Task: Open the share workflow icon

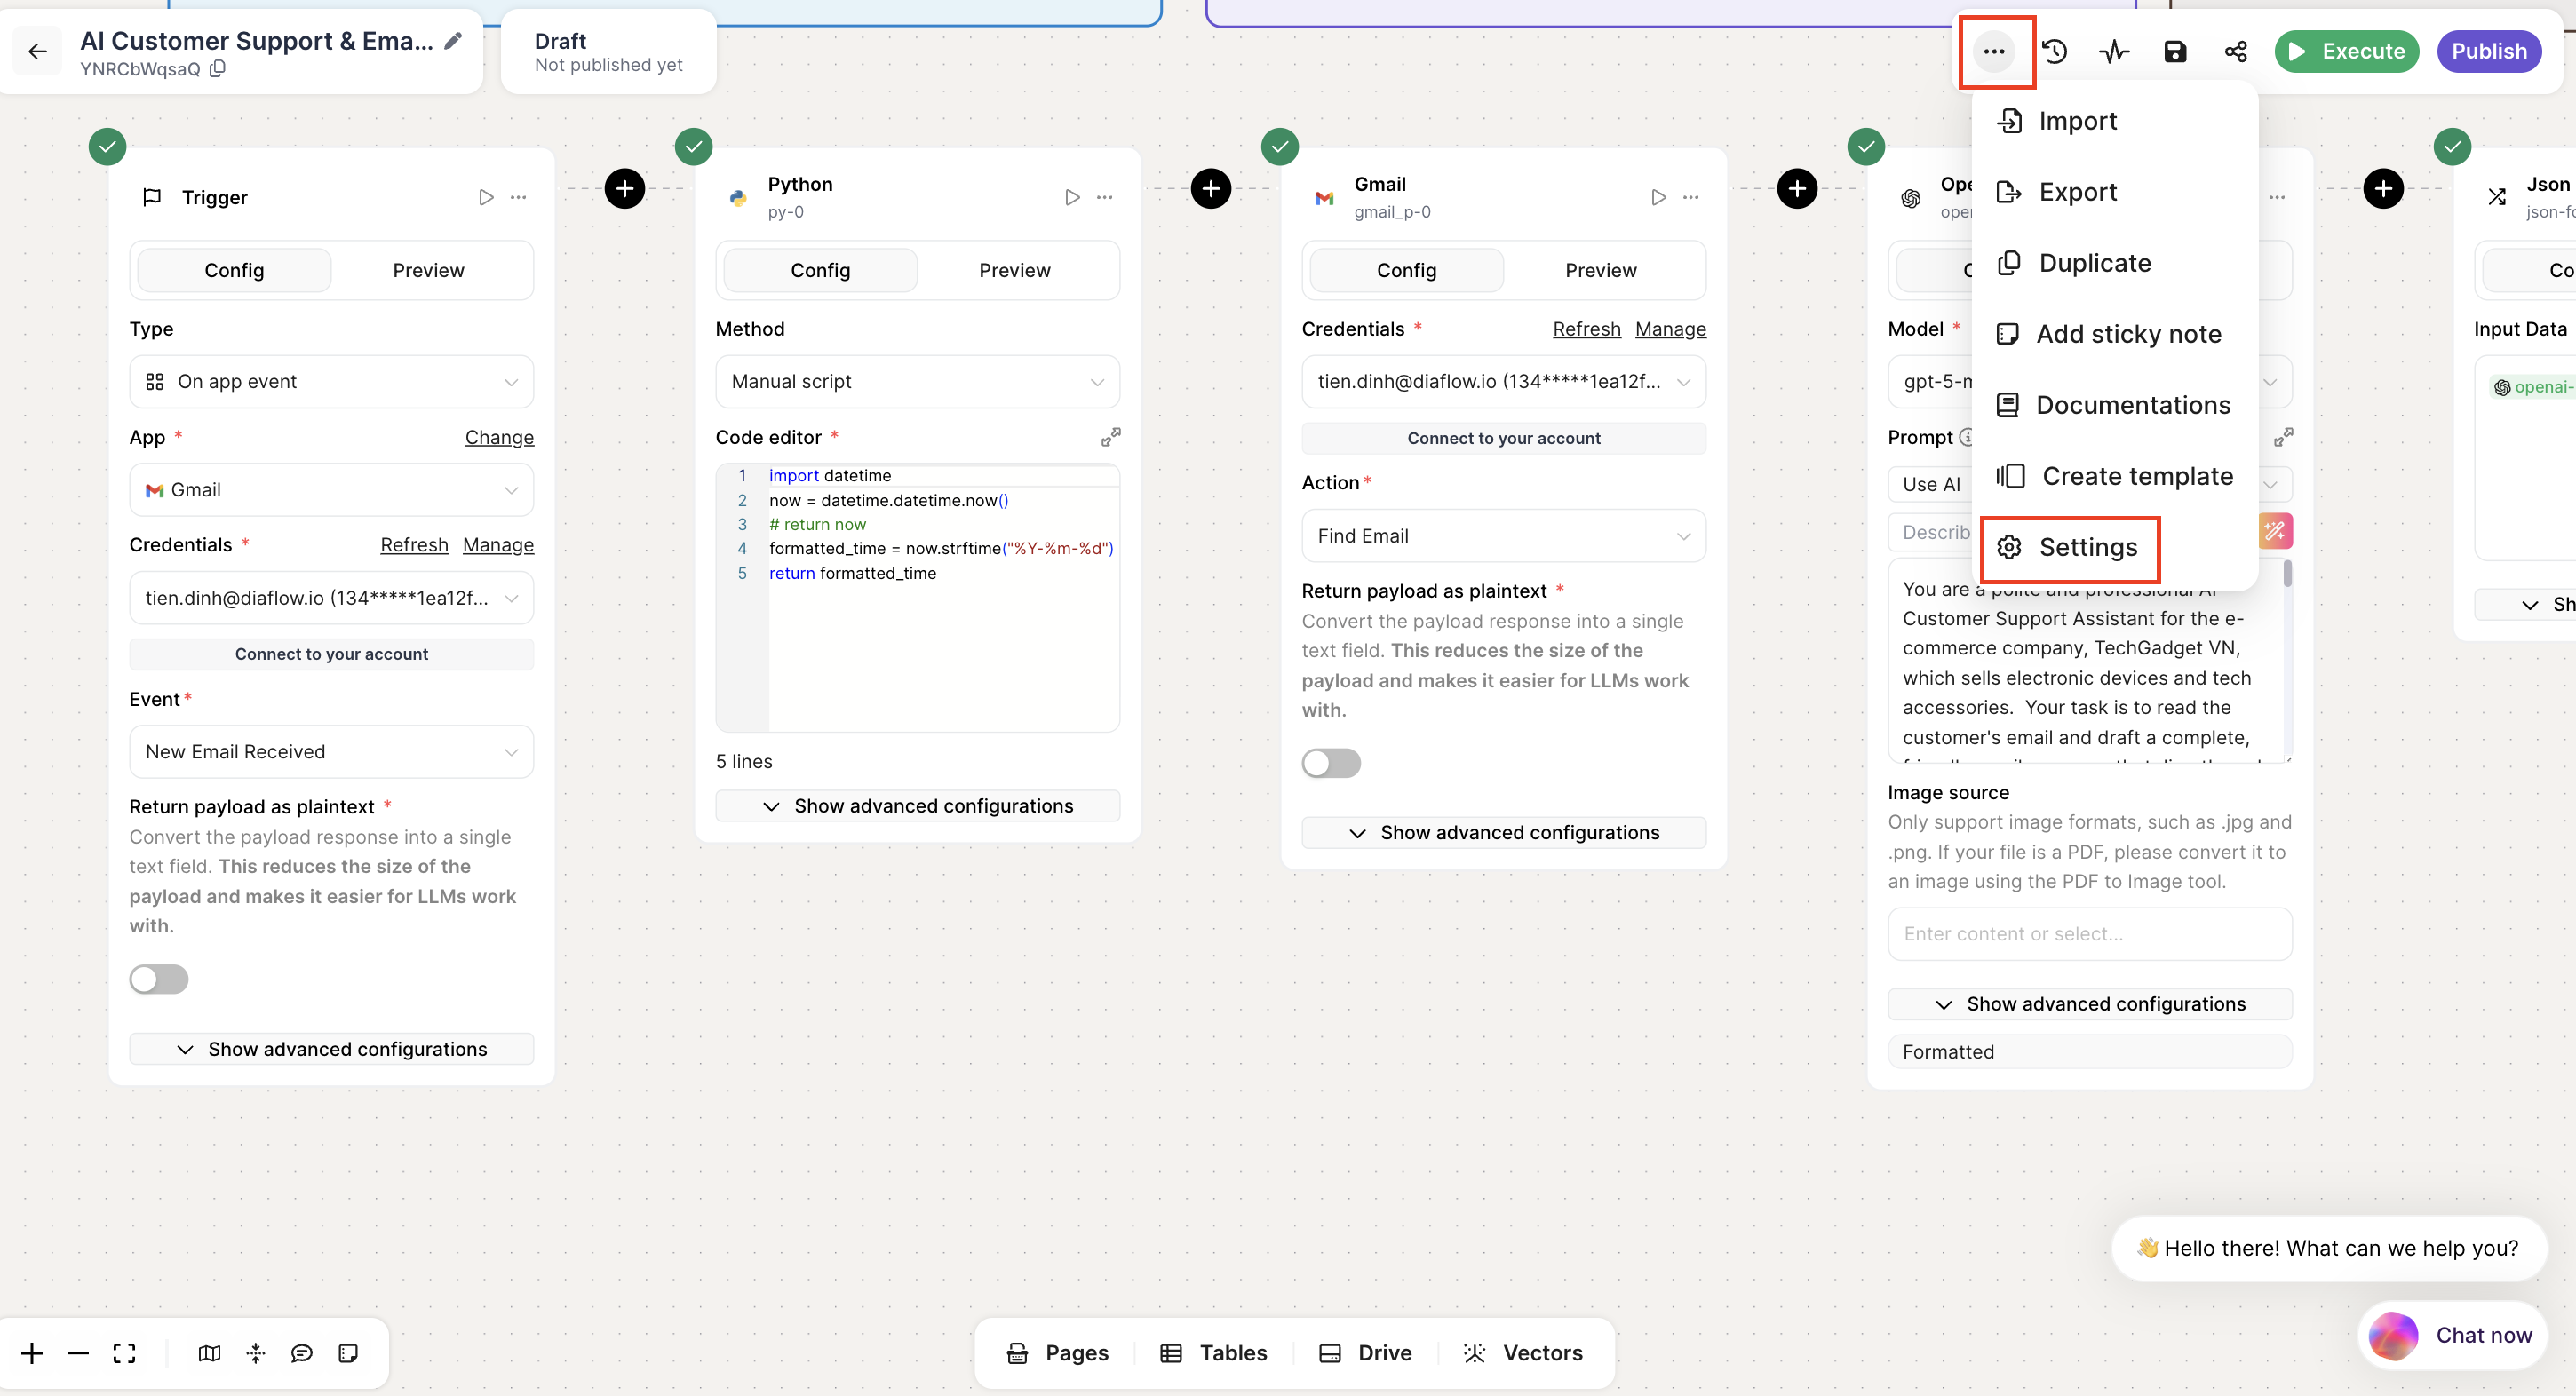Action: (x=2236, y=51)
